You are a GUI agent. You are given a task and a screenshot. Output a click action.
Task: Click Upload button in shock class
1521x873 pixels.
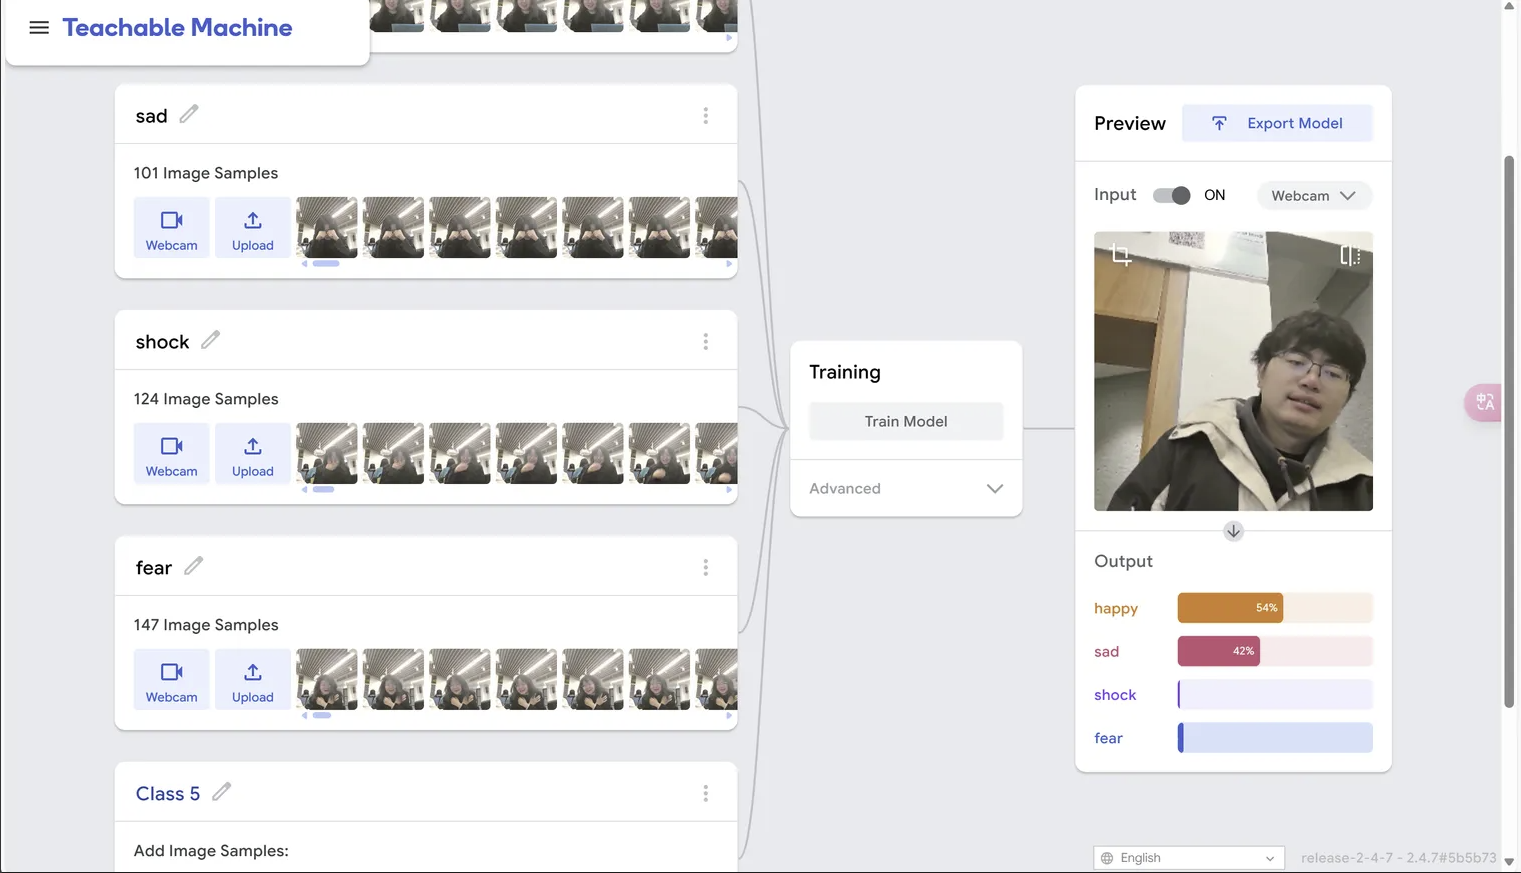click(253, 455)
